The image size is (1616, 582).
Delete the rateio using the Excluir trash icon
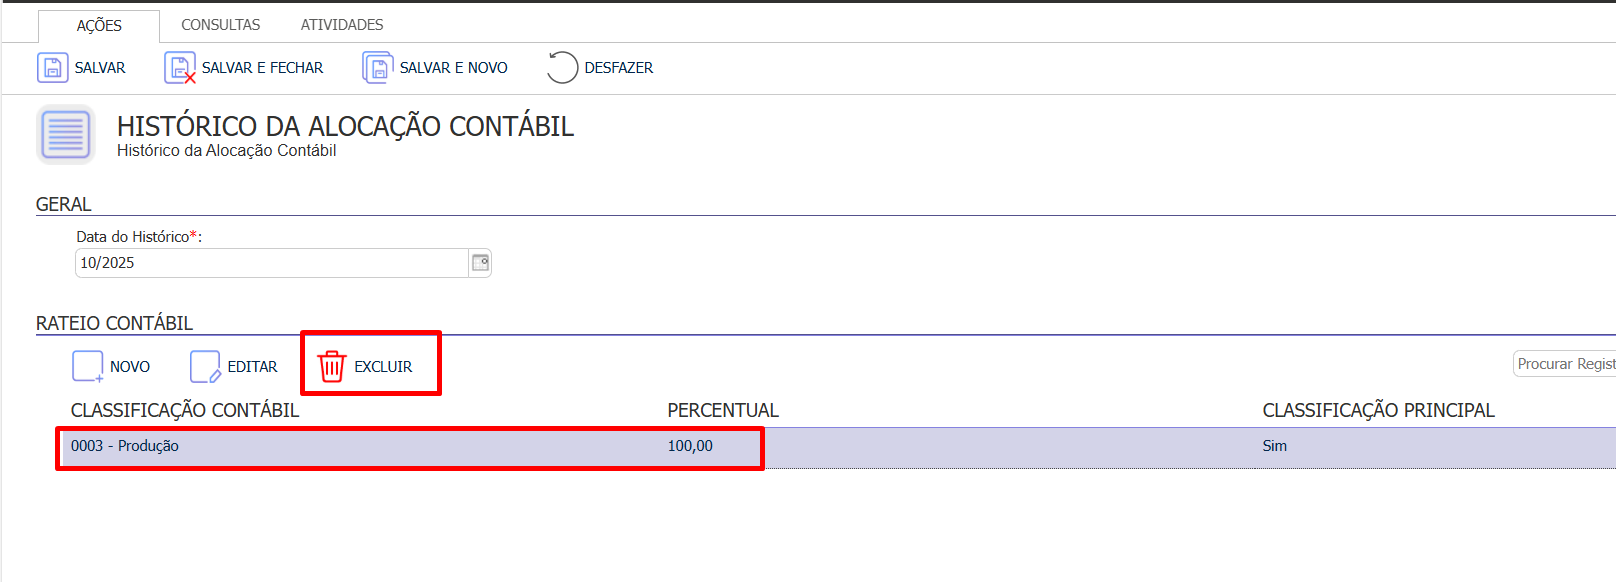[x=332, y=367]
